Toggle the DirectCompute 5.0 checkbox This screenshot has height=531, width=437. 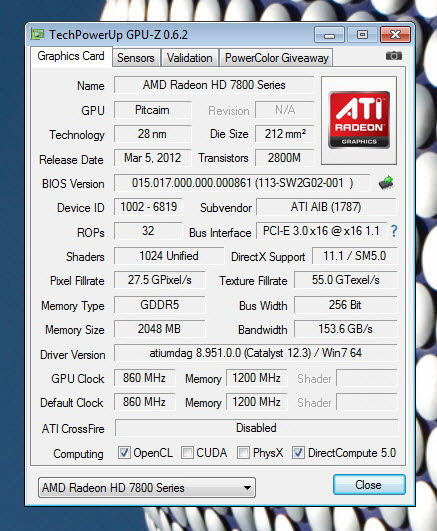(x=298, y=452)
